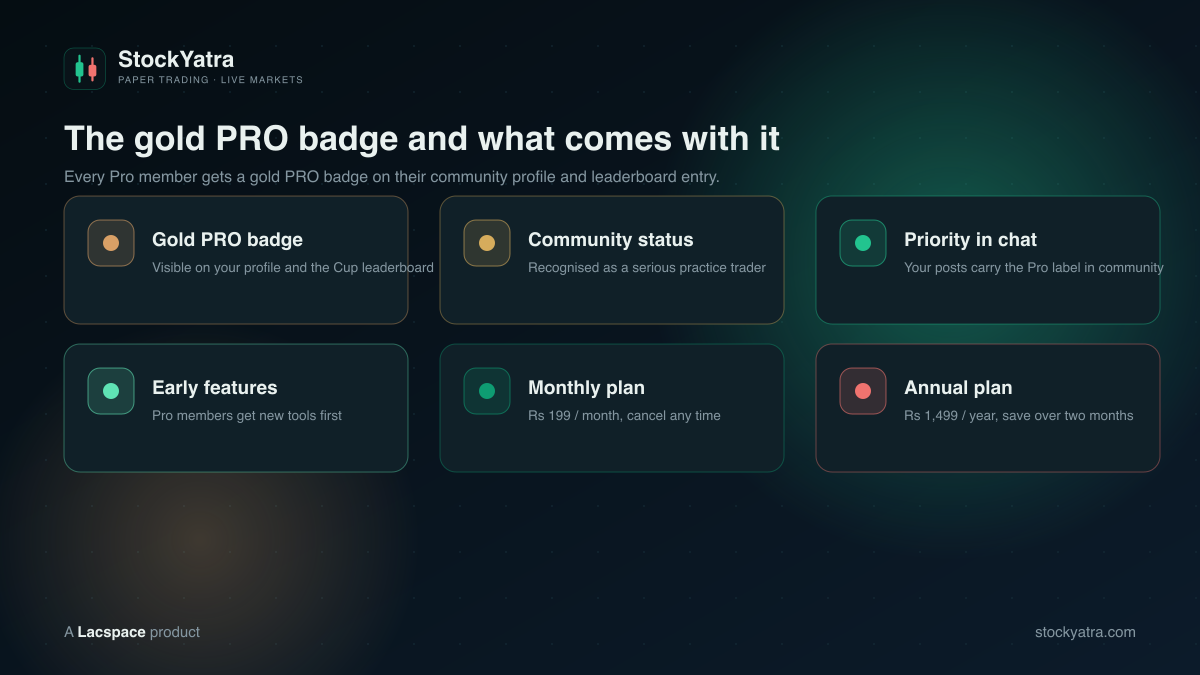Click the Early features card icon
This screenshot has height=675, width=1200.
(x=111, y=391)
